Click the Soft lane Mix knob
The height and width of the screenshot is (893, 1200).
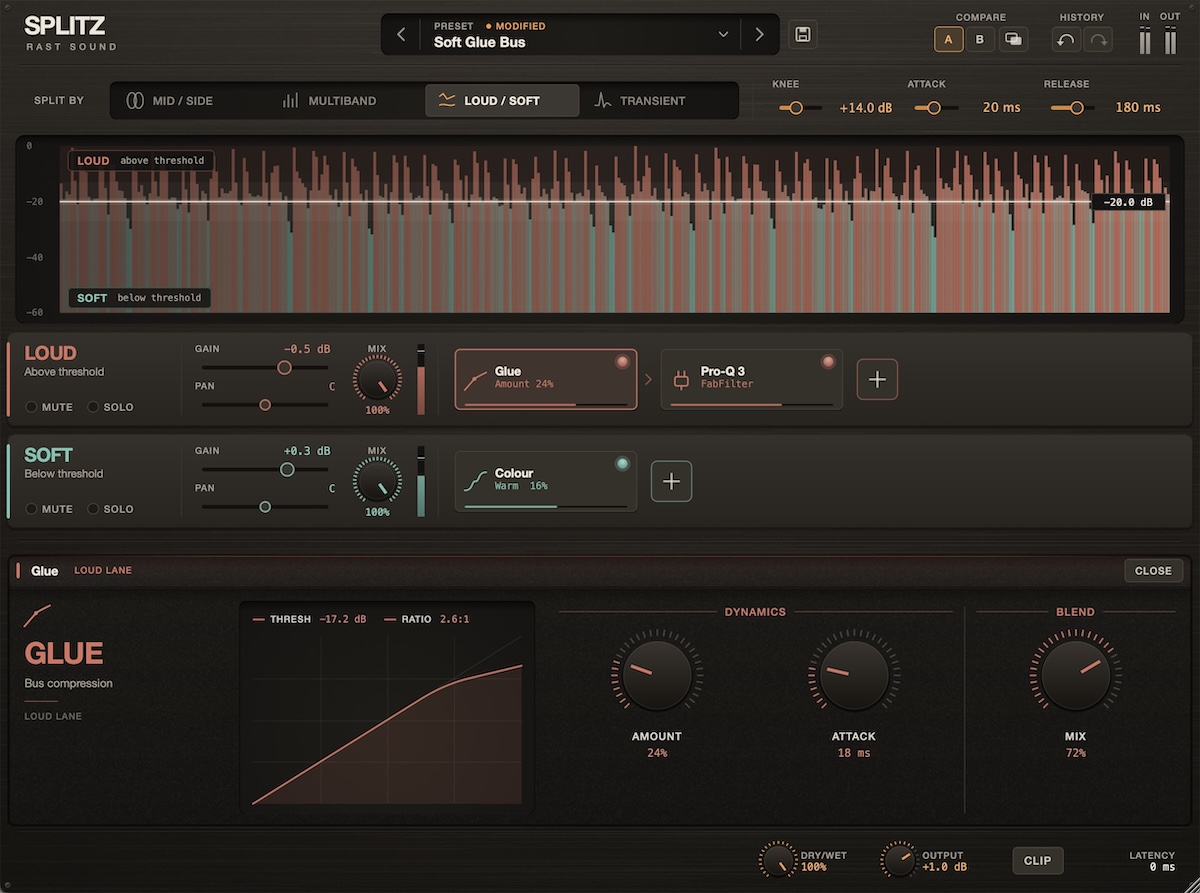tap(377, 482)
